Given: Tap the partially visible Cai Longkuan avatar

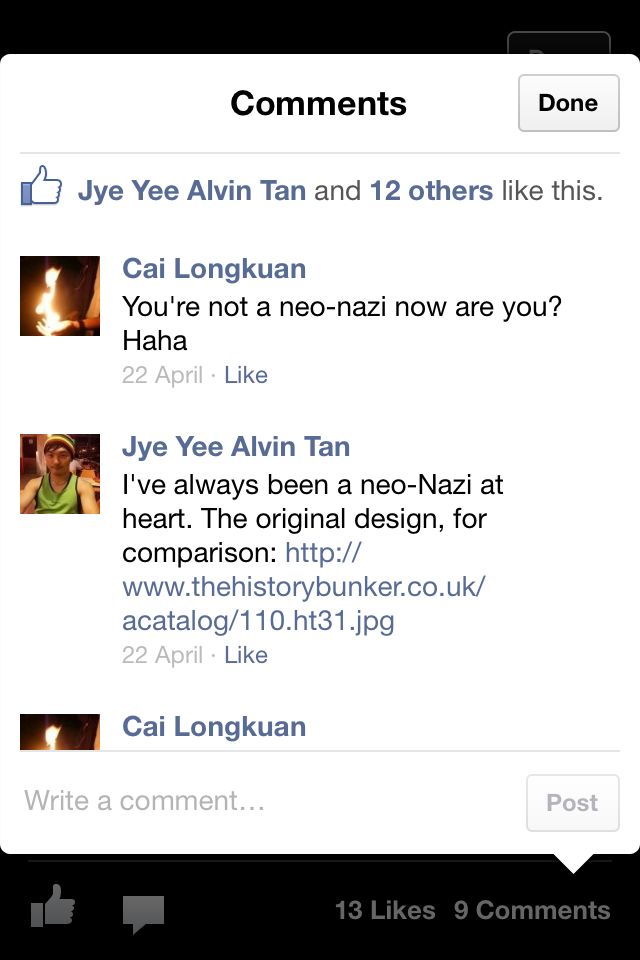Looking at the screenshot, I should tap(60, 732).
